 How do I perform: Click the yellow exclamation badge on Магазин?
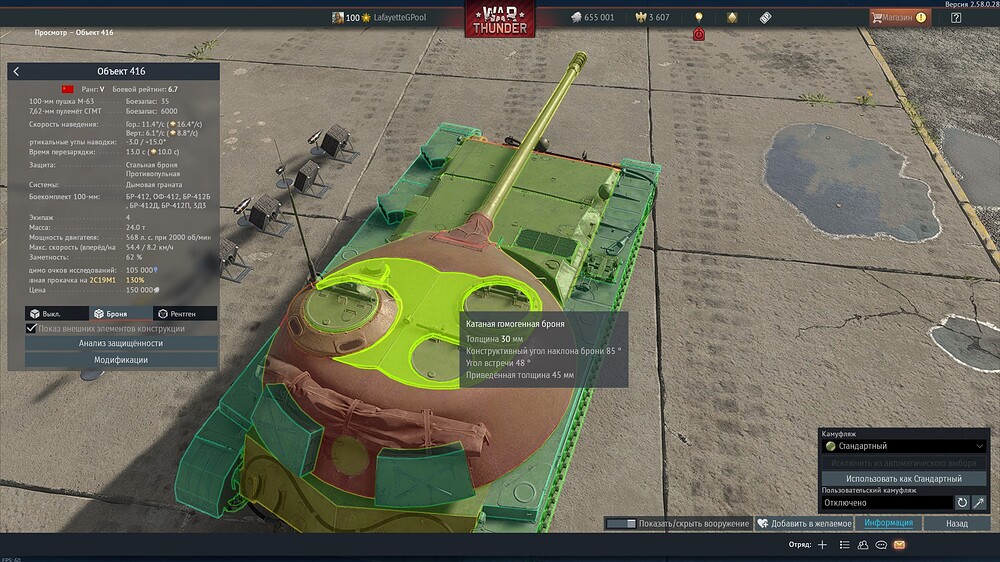(921, 17)
